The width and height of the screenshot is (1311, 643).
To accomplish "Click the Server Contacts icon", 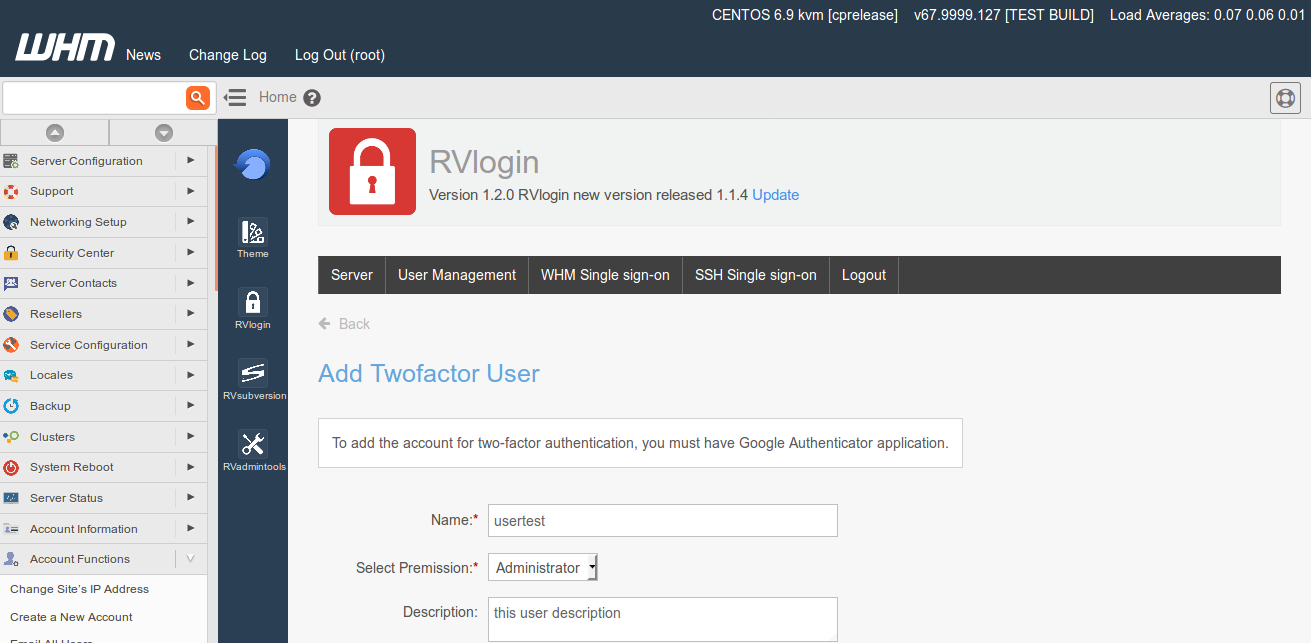I will click(11, 283).
